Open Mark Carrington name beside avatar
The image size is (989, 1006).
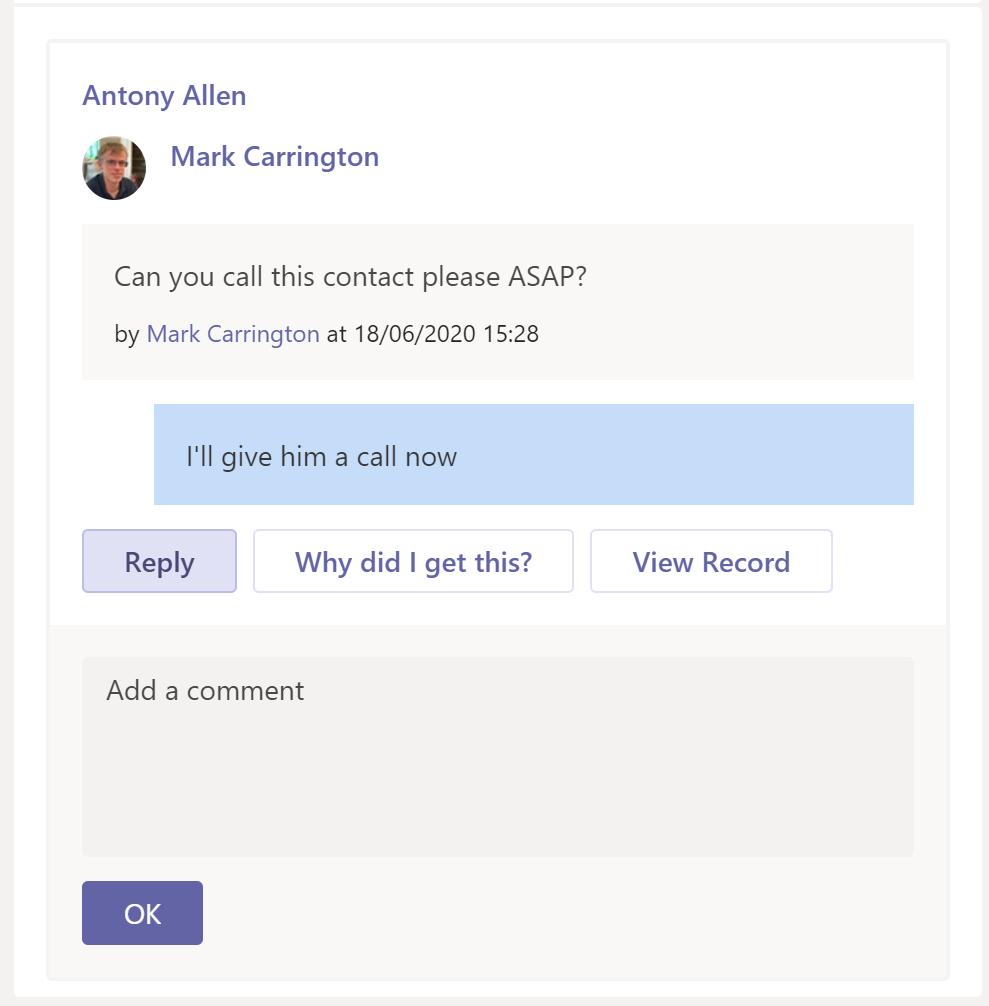[274, 157]
